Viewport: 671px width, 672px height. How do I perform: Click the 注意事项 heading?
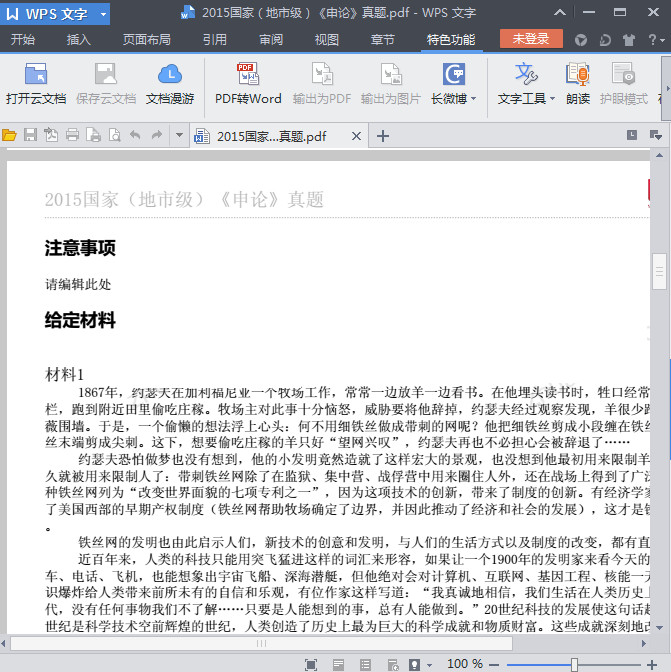[80, 248]
